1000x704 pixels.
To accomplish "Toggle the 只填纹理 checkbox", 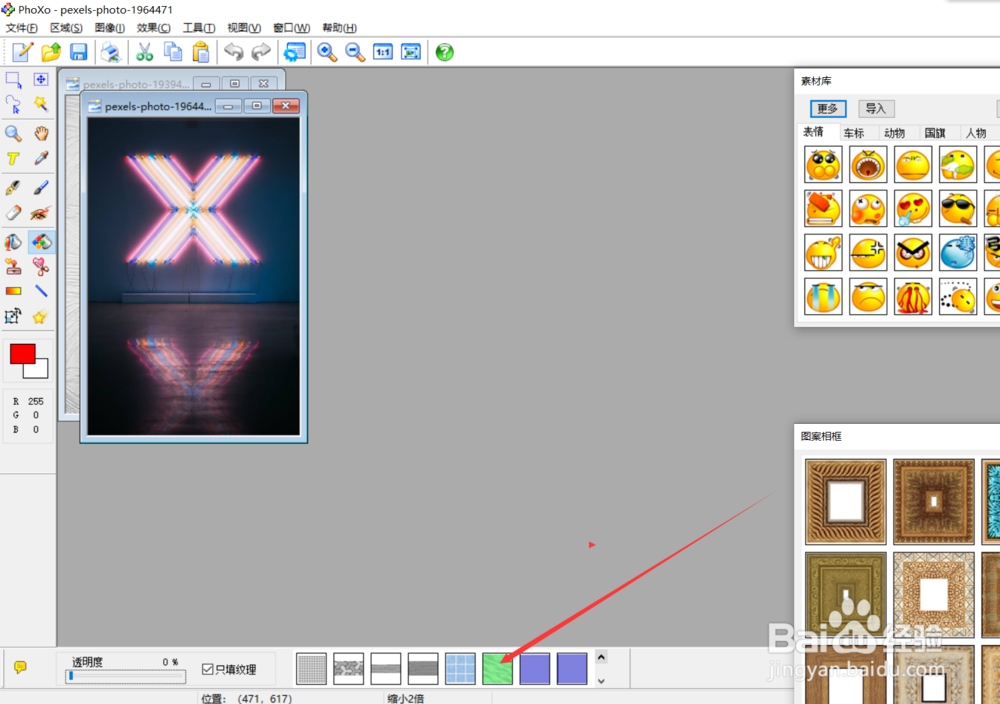I will point(207,669).
